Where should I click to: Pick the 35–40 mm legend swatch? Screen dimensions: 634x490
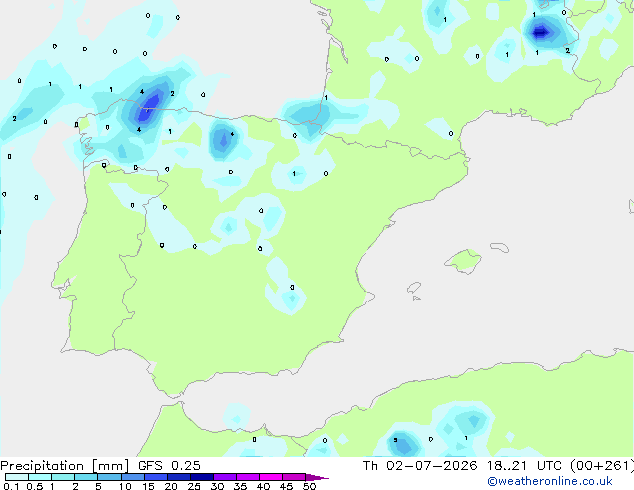click(x=248, y=477)
